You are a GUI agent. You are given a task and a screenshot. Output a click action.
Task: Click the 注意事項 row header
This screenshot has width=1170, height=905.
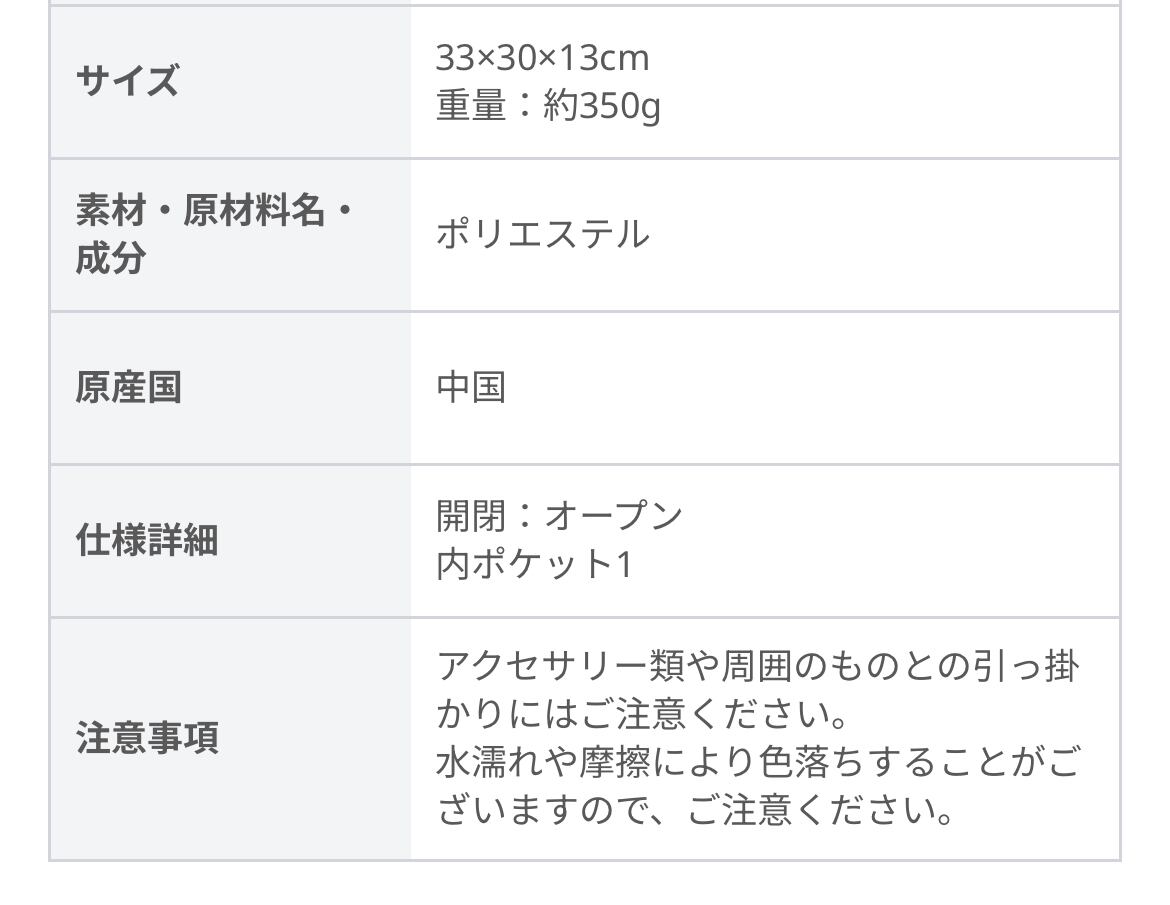coord(146,739)
